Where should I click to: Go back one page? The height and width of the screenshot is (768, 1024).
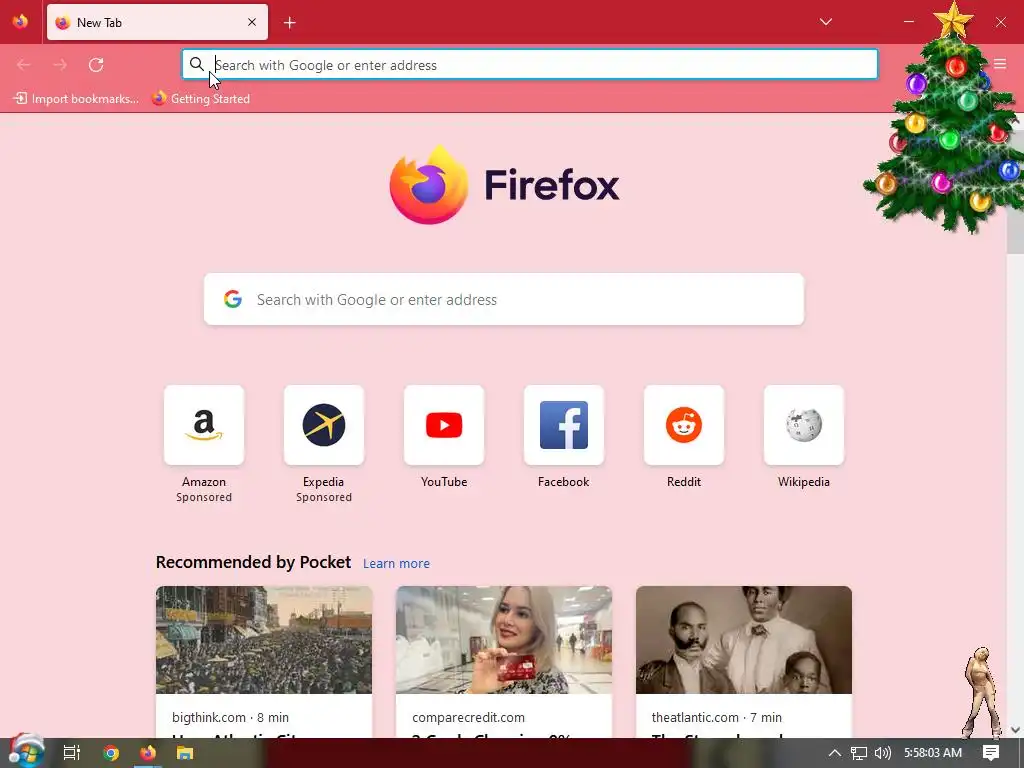pos(24,65)
